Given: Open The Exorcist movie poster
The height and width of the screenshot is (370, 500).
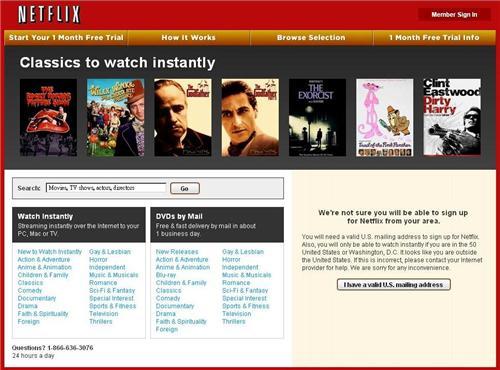Looking at the screenshot, I should (x=317, y=117).
